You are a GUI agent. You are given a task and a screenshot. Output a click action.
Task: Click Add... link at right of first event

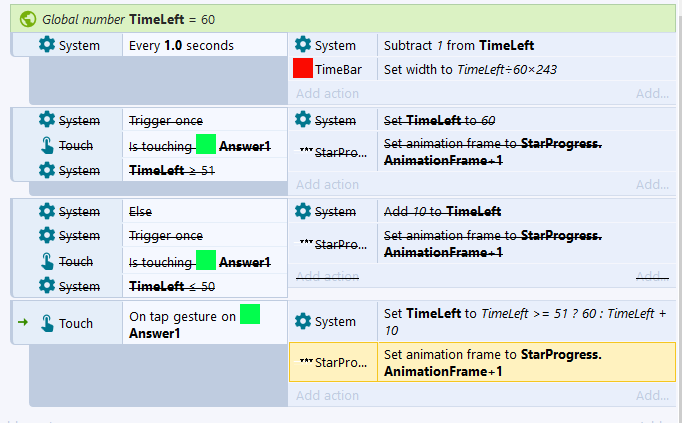(652, 93)
